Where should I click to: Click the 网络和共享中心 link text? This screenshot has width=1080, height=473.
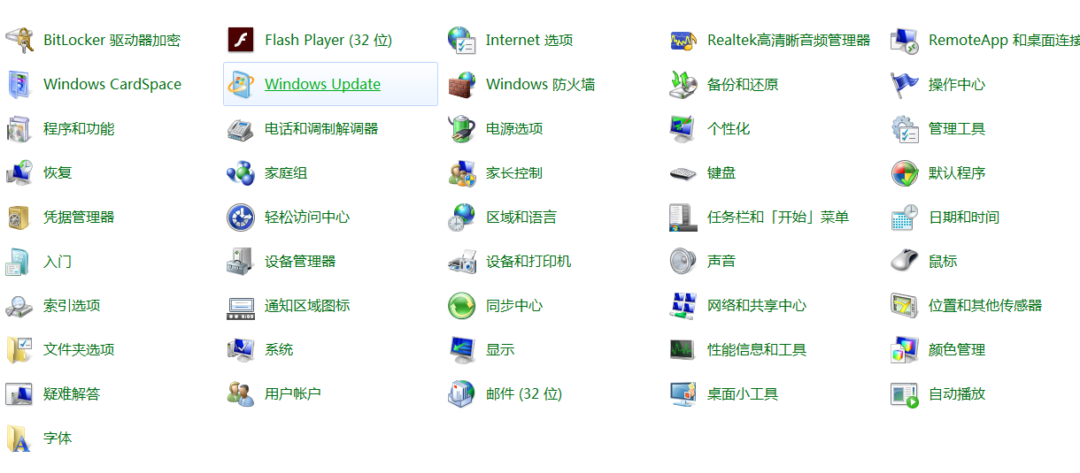(756, 305)
